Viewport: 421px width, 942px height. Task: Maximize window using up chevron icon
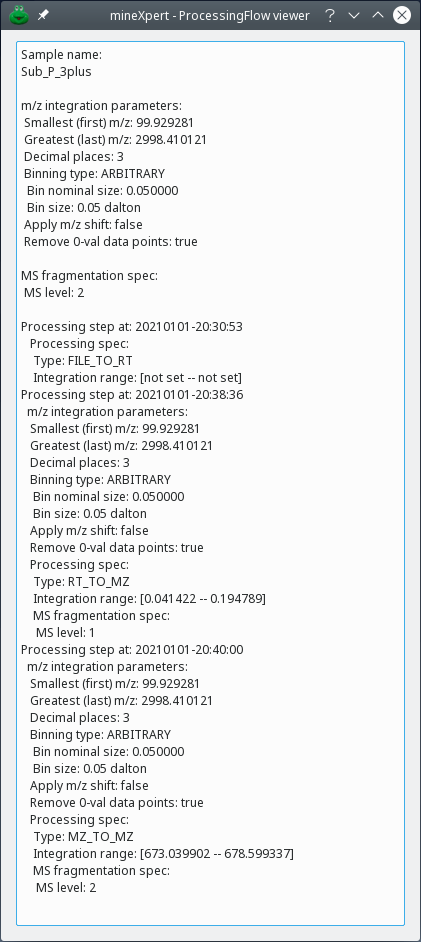(378, 16)
